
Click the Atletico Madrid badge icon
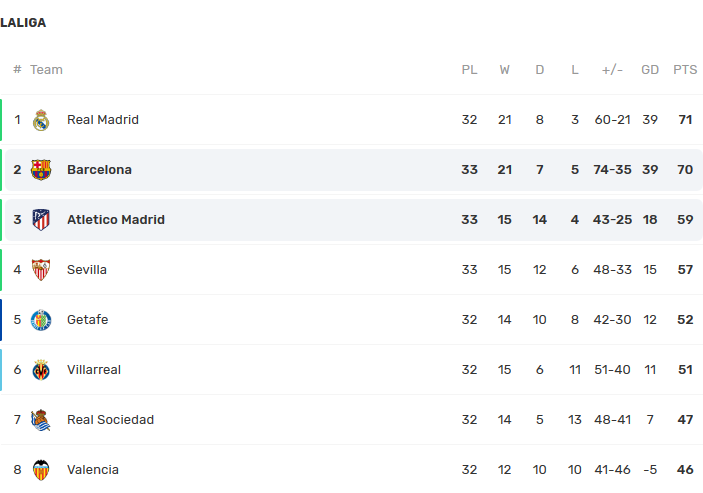tap(41, 220)
